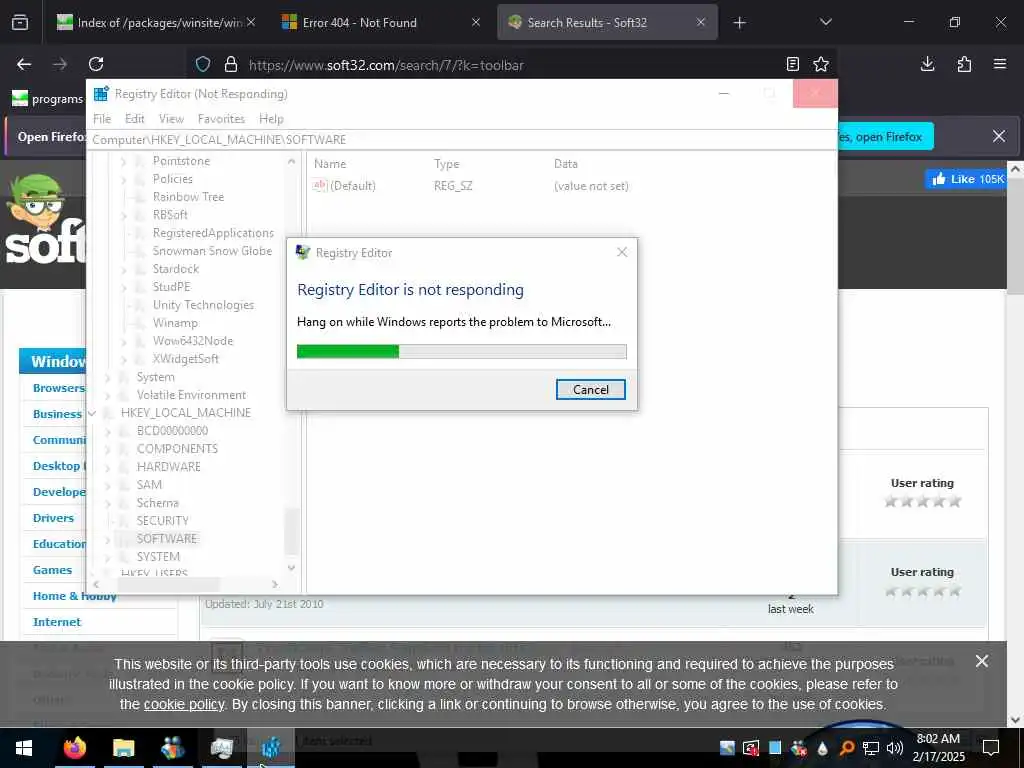Image resolution: width=1024 pixels, height=768 pixels.
Task: Reload the Soft32 page
Action: (96, 64)
